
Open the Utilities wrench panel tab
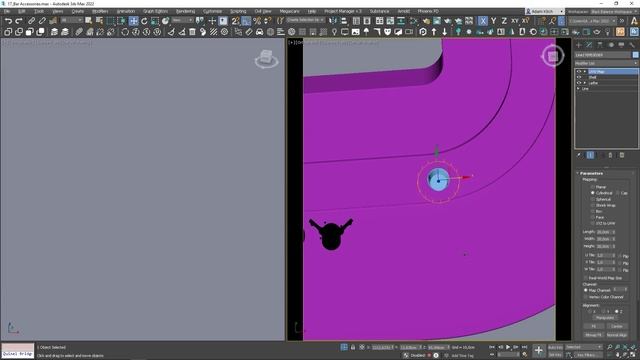(632, 45)
